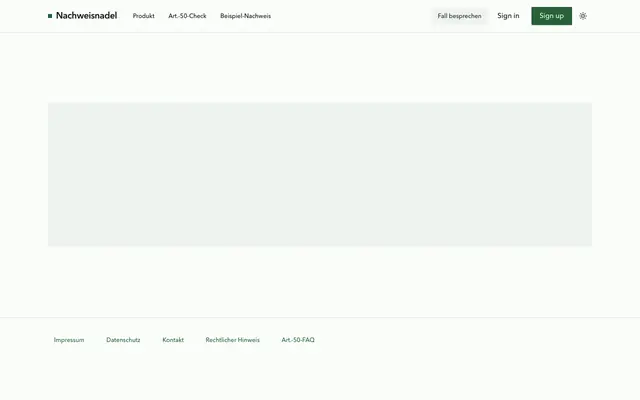Open the Produkt nav item
The image size is (640, 400).
pos(144,16)
